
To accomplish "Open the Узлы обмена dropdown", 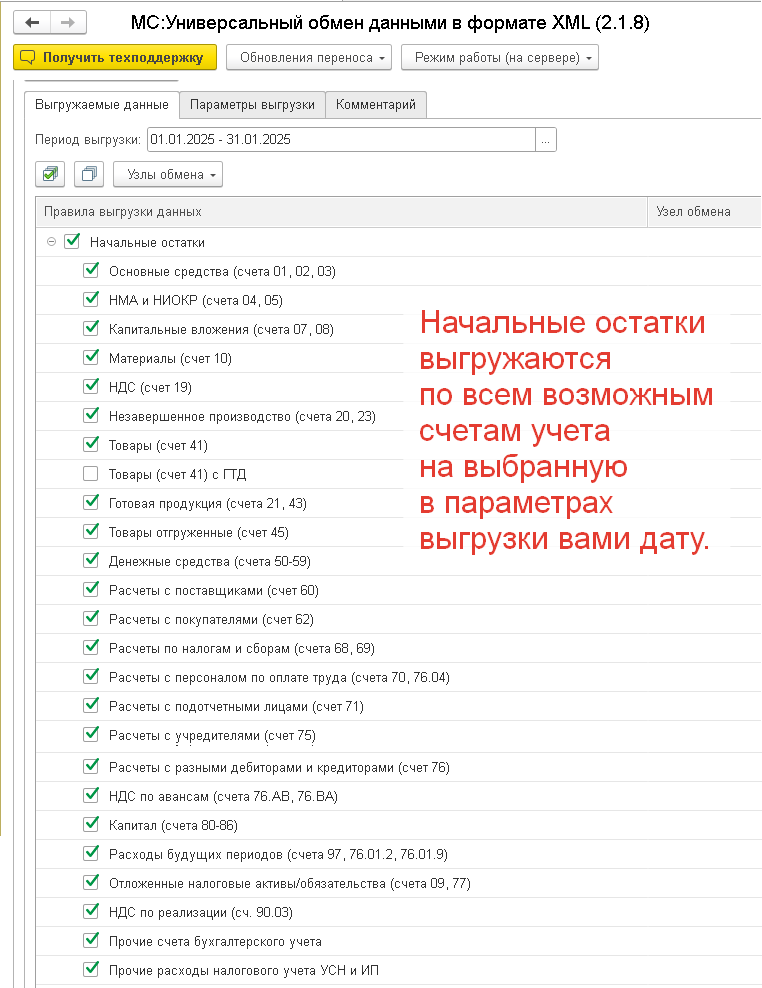I will click(168, 175).
